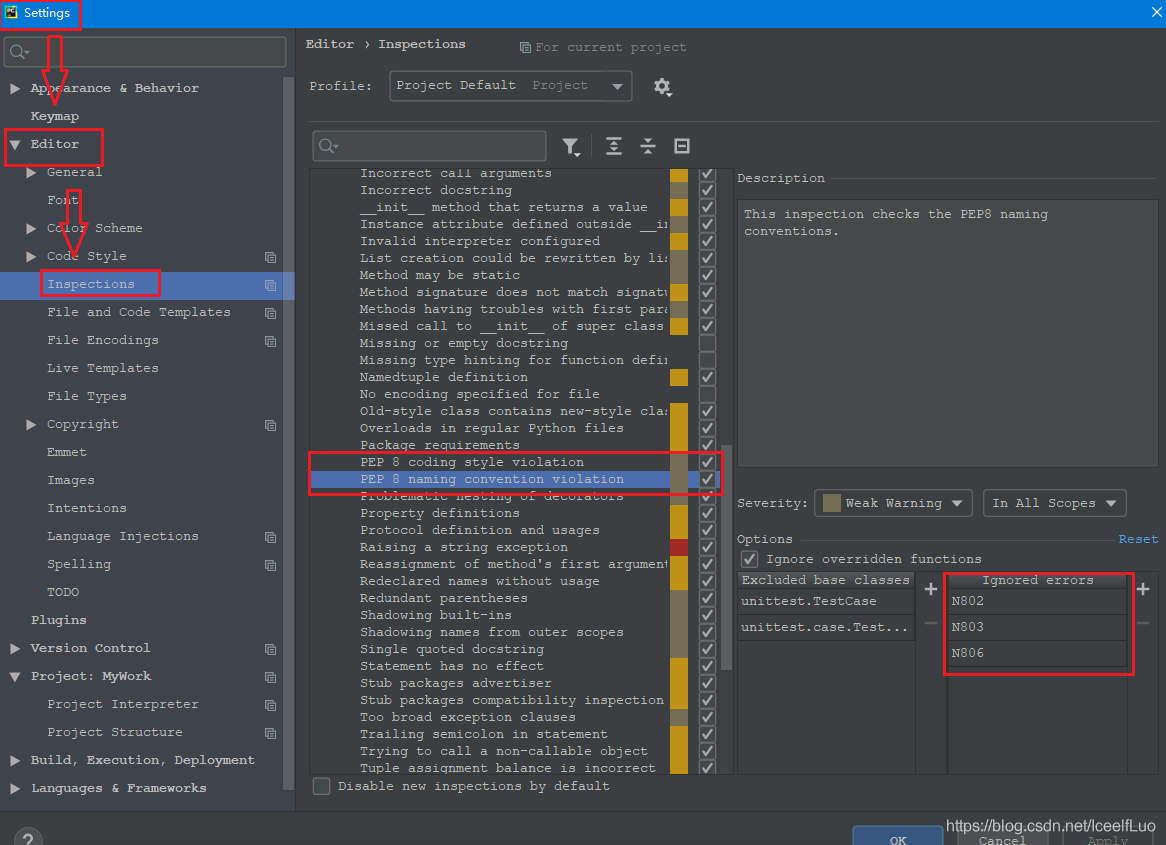
Task: Click project-level icon beside Code Style
Action: click(x=270, y=257)
